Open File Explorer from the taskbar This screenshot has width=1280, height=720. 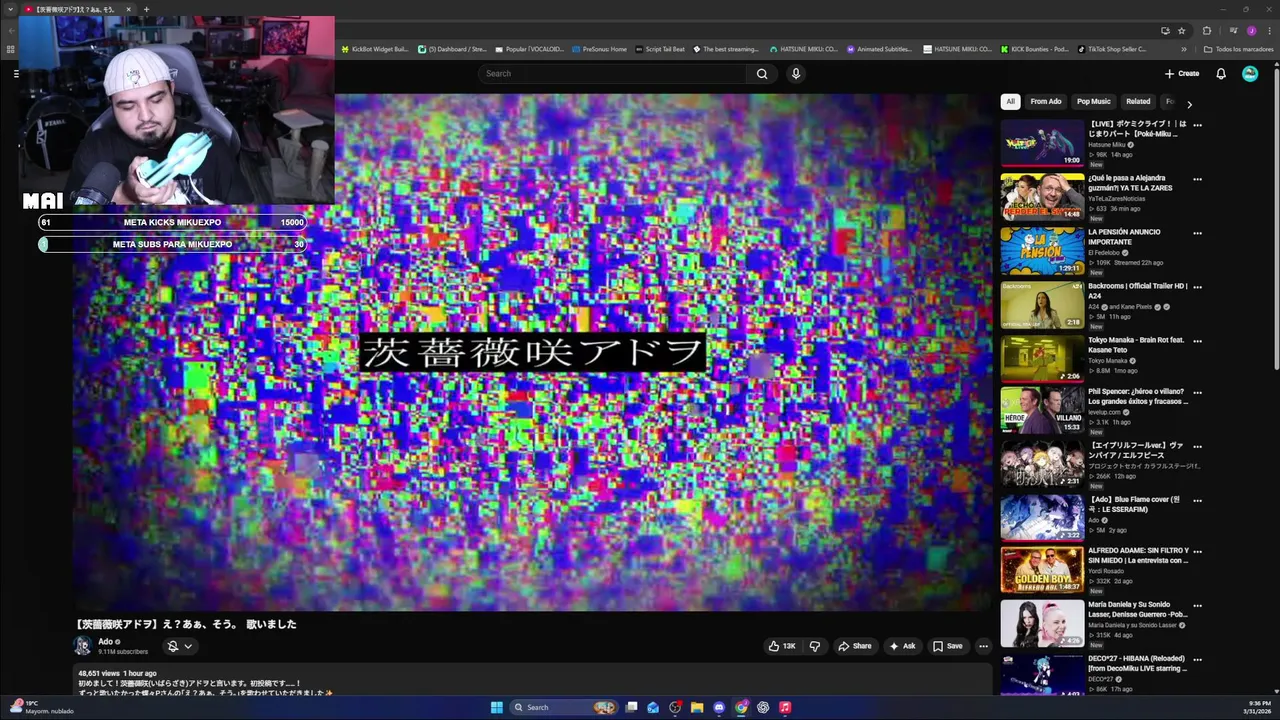[x=697, y=707]
